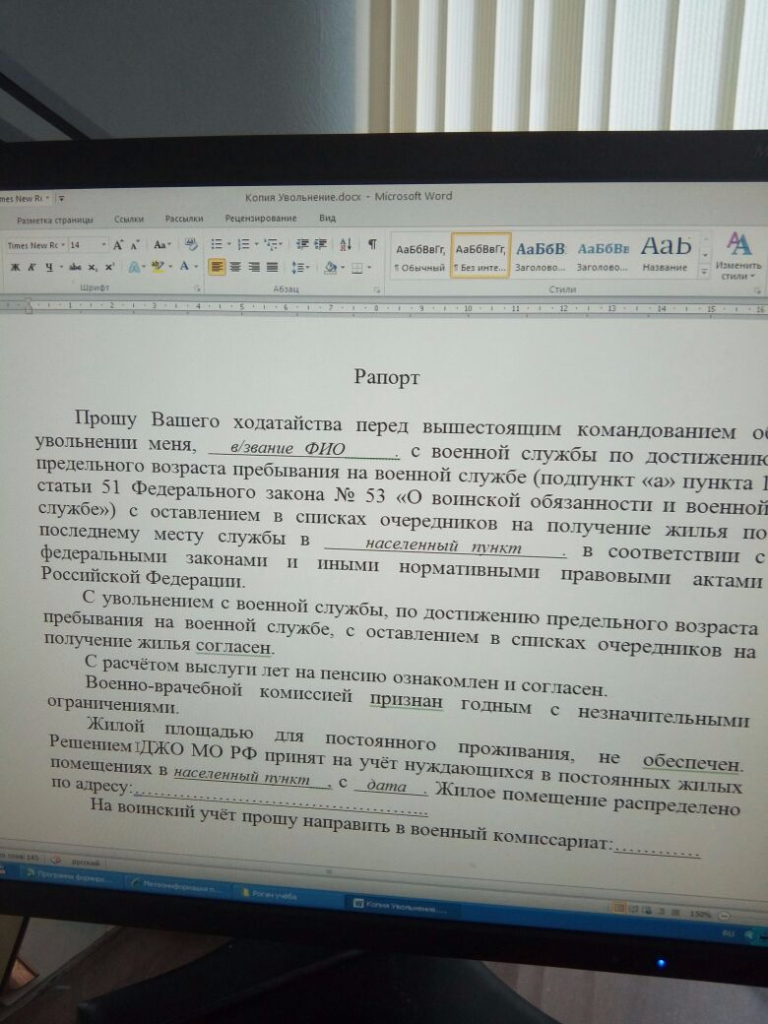The height and width of the screenshot is (1024, 768).
Task: Open the Рецензирование ribbon tab
Action: click(260, 219)
